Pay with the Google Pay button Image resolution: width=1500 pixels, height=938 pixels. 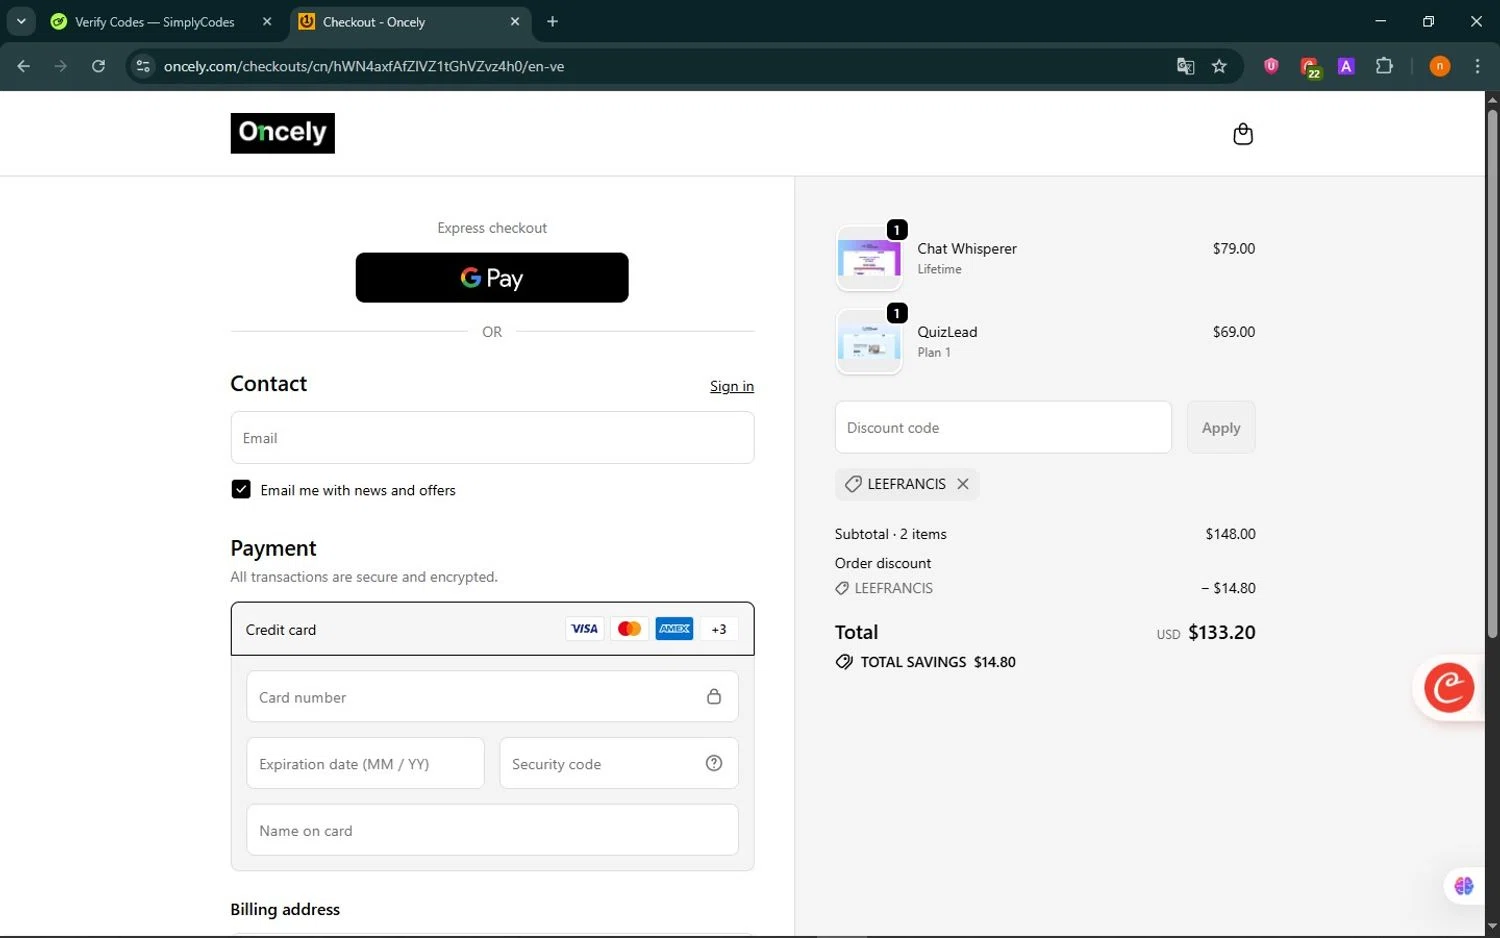[492, 278]
